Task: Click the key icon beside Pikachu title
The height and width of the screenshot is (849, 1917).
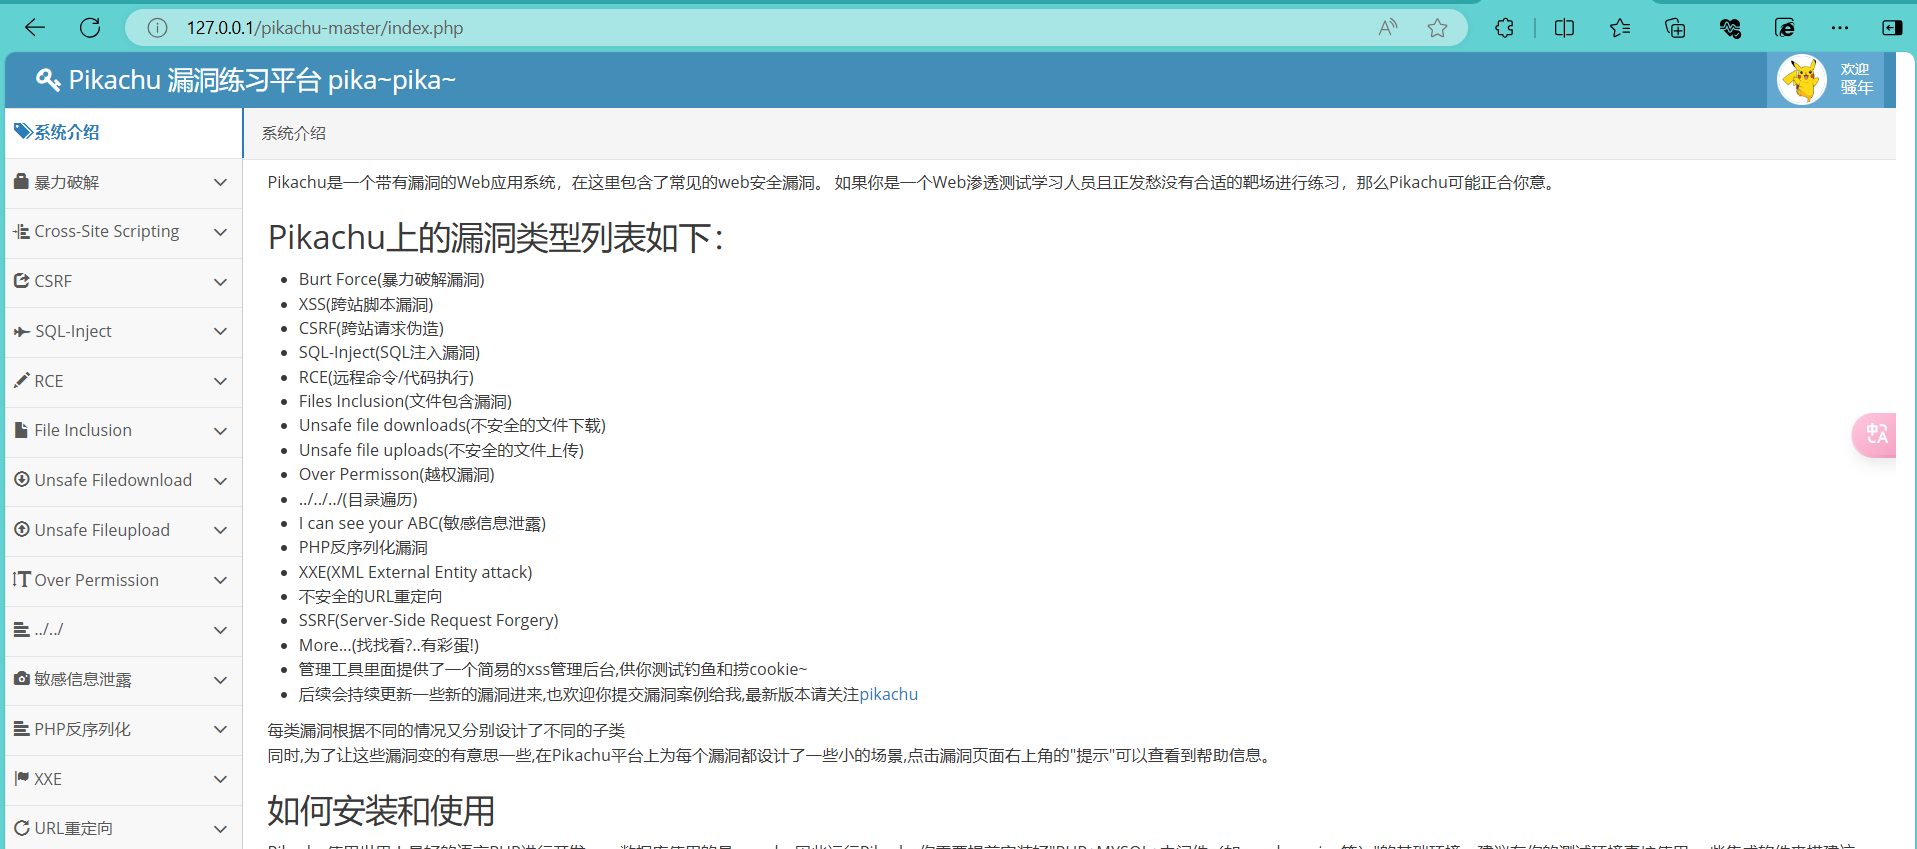Action: 48,80
